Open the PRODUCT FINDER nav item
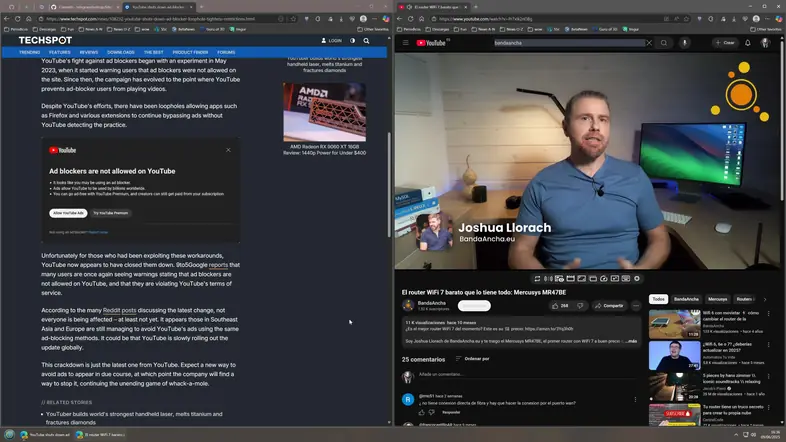786x442 pixels. (190, 52)
